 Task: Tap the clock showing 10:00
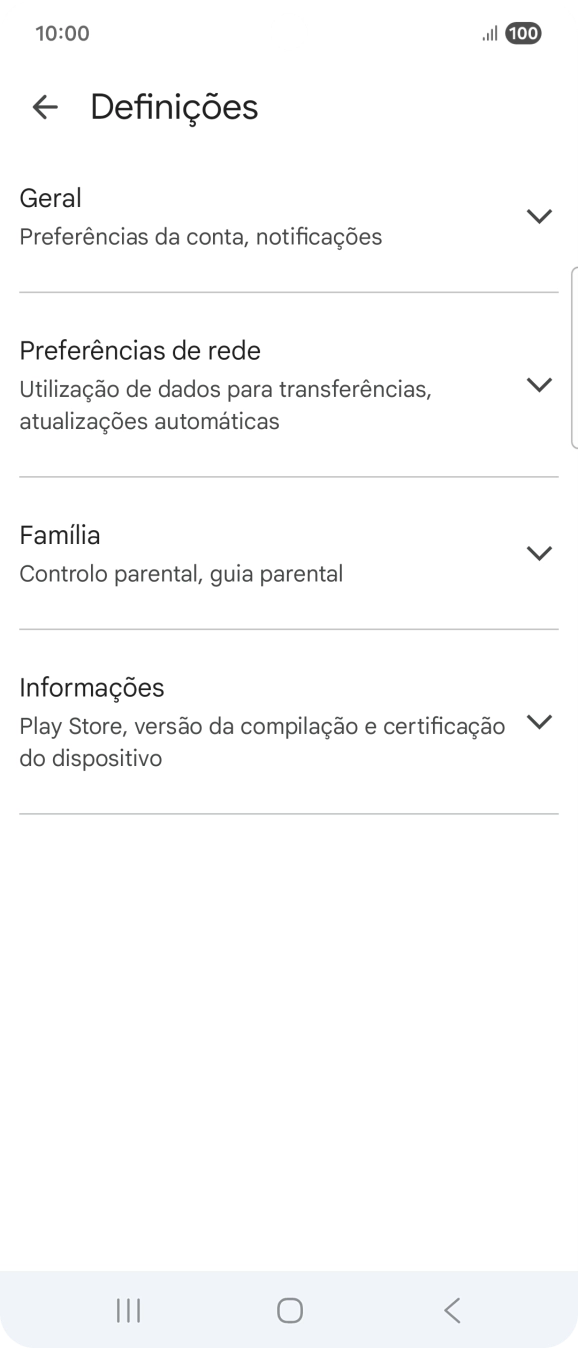(x=63, y=33)
